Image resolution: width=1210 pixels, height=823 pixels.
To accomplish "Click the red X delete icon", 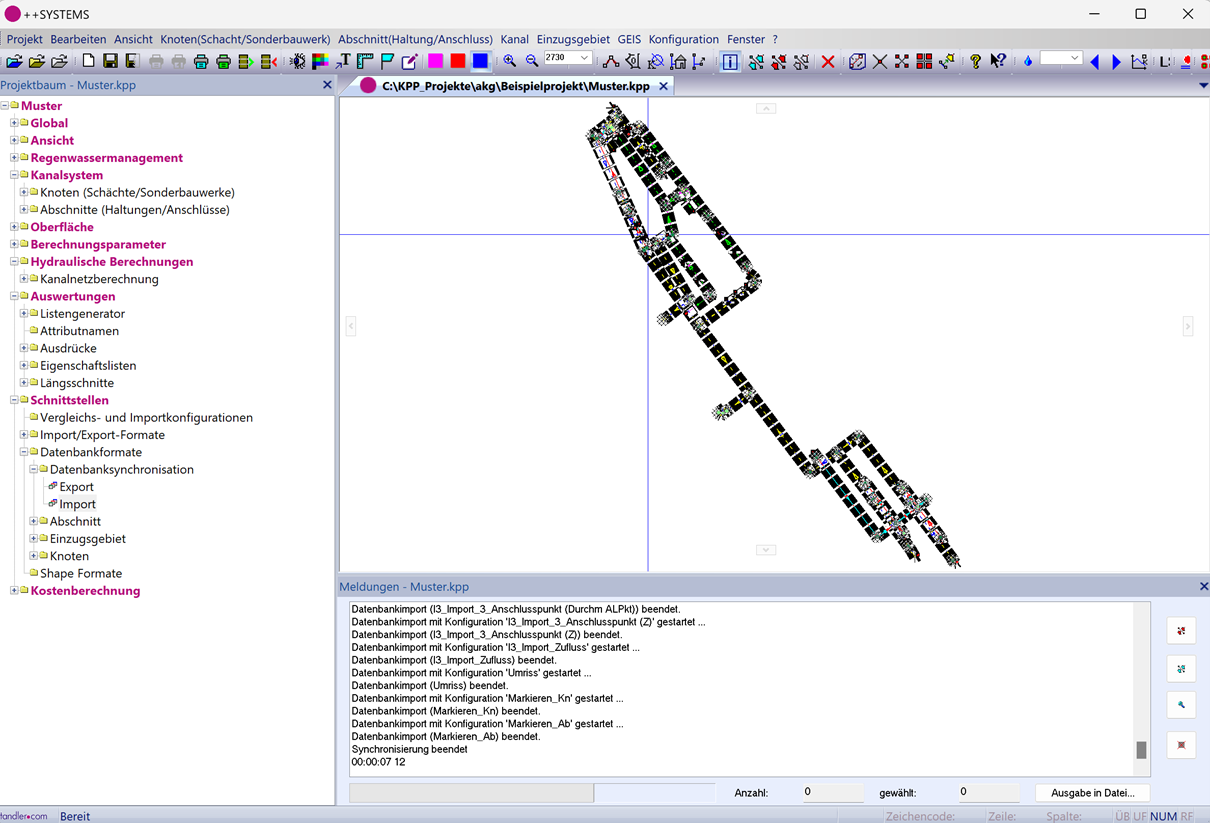I will (x=828, y=62).
